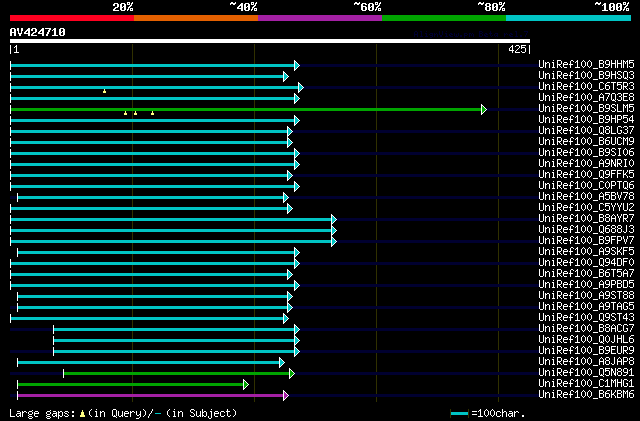
Task: Click the cyan A8JAP8 alignment bar
Action: pyautogui.click(x=149, y=362)
